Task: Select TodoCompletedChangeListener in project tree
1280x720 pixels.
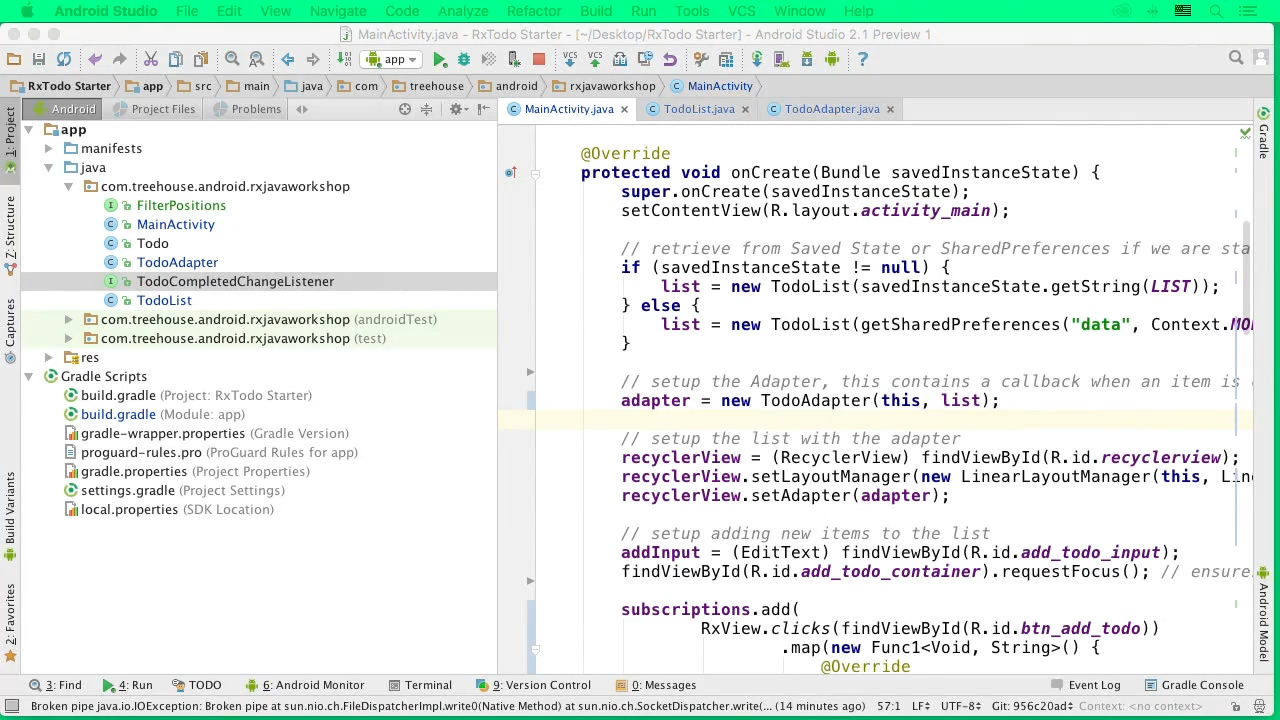Action: (x=236, y=281)
